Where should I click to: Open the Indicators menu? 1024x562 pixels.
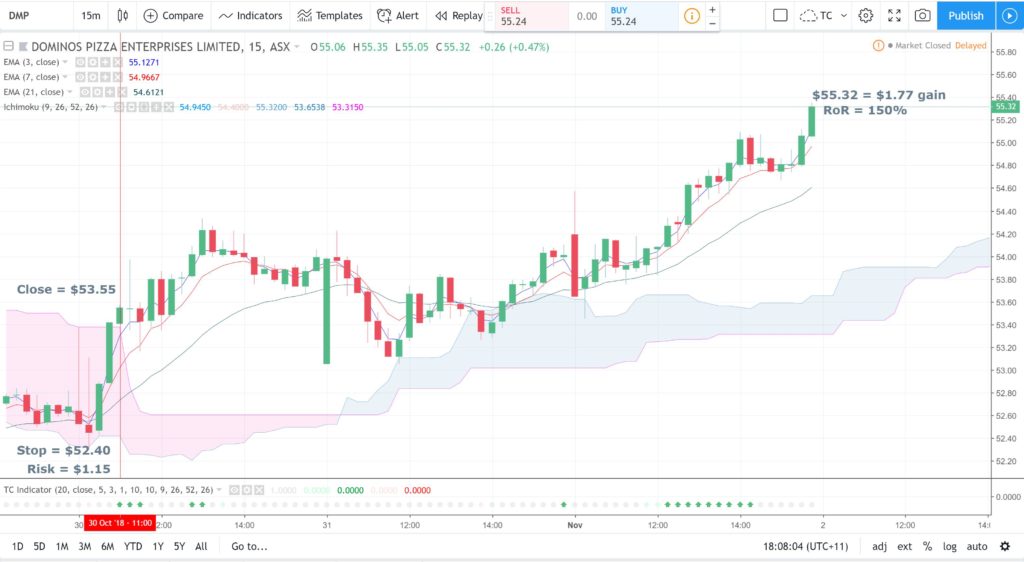[251, 16]
